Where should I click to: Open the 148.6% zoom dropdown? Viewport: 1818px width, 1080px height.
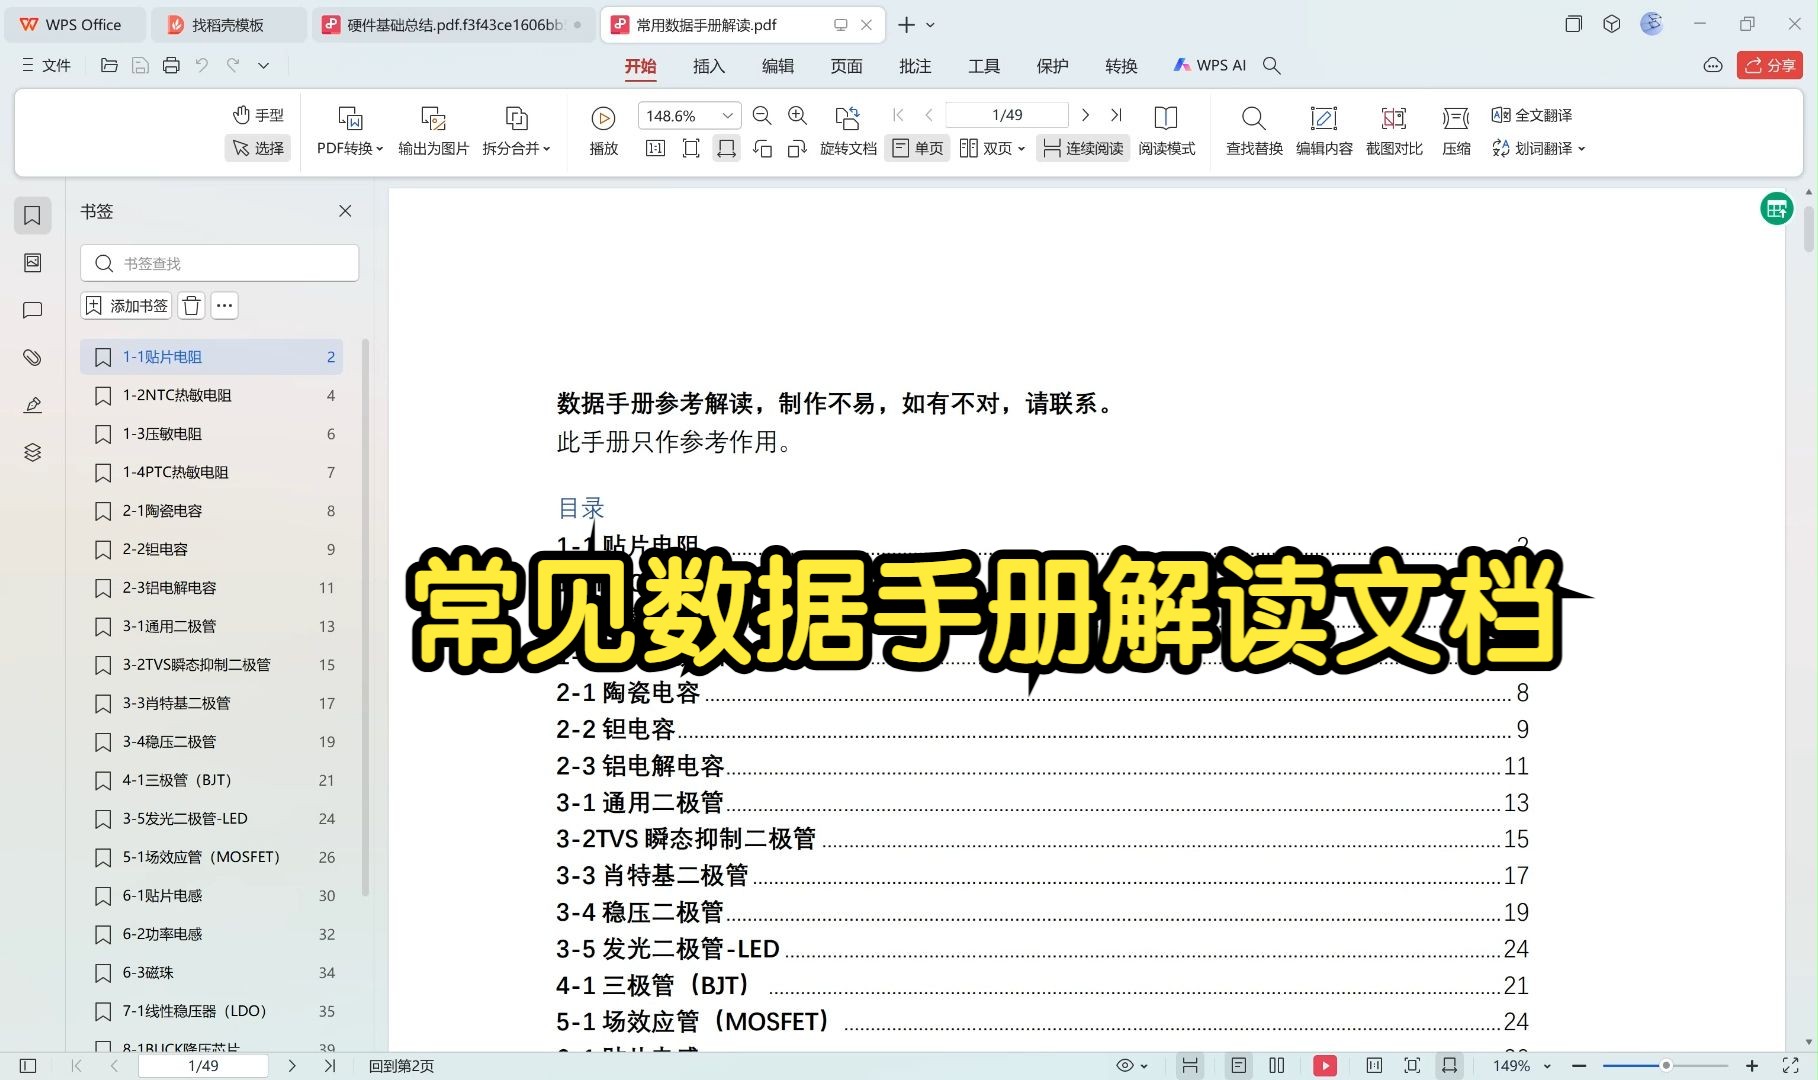pyautogui.click(x=728, y=116)
